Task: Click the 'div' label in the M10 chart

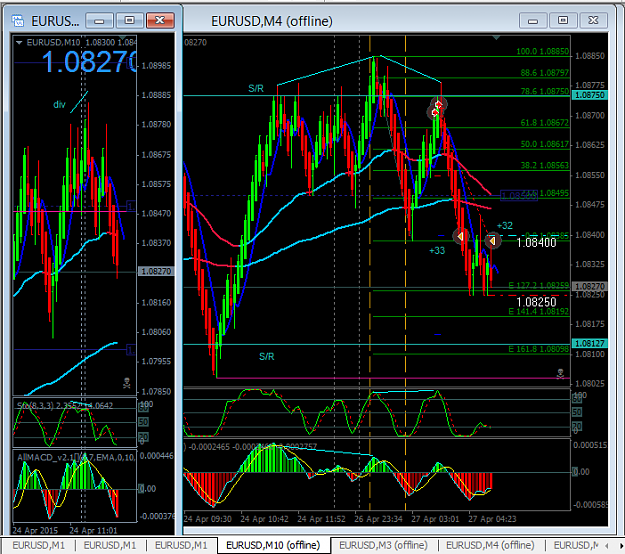Action: 59,105
